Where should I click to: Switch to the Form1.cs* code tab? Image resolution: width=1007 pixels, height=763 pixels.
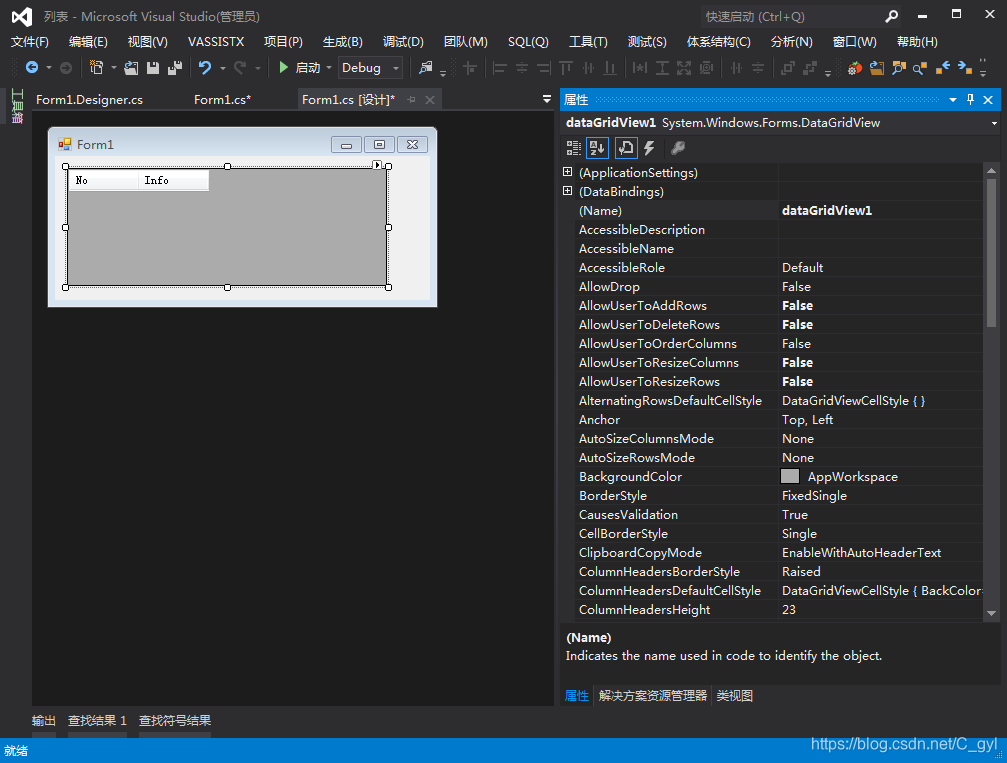pyautogui.click(x=222, y=100)
